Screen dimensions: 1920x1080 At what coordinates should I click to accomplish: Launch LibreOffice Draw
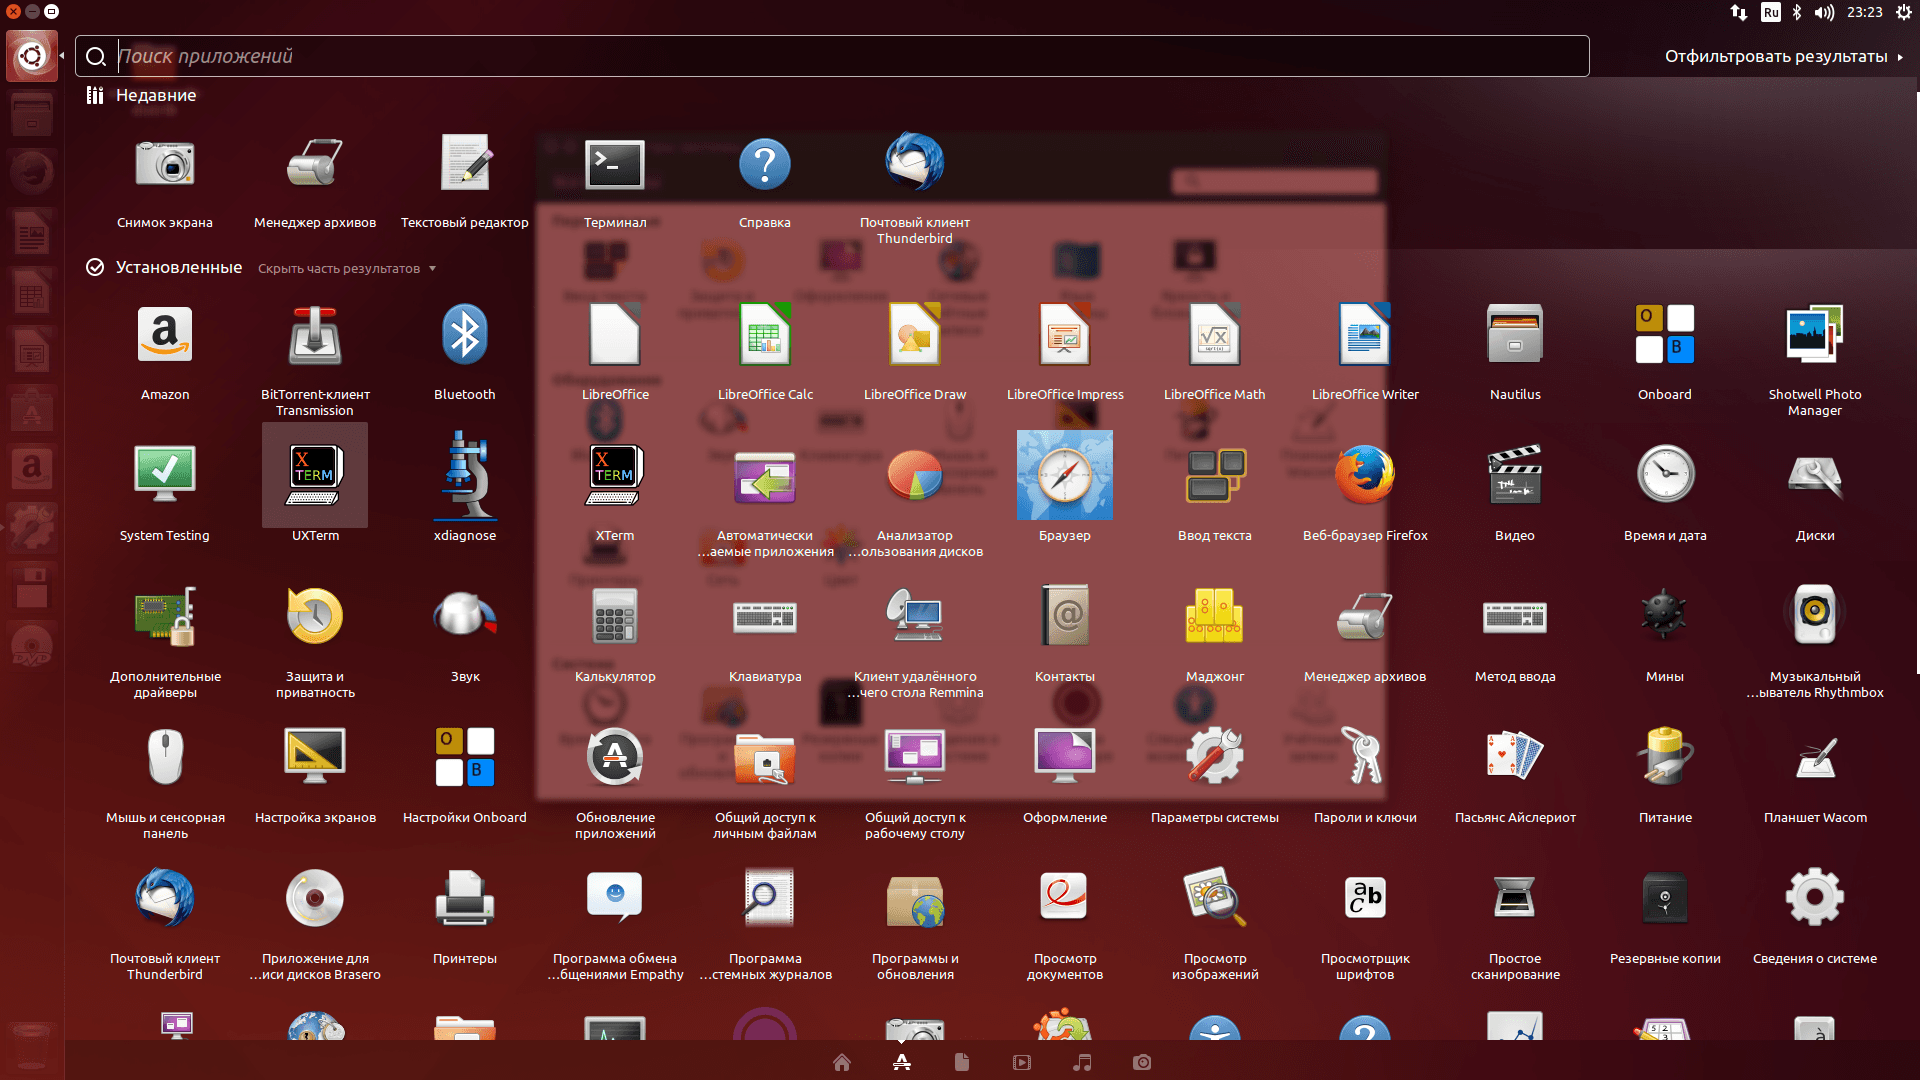(x=915, y=335)
